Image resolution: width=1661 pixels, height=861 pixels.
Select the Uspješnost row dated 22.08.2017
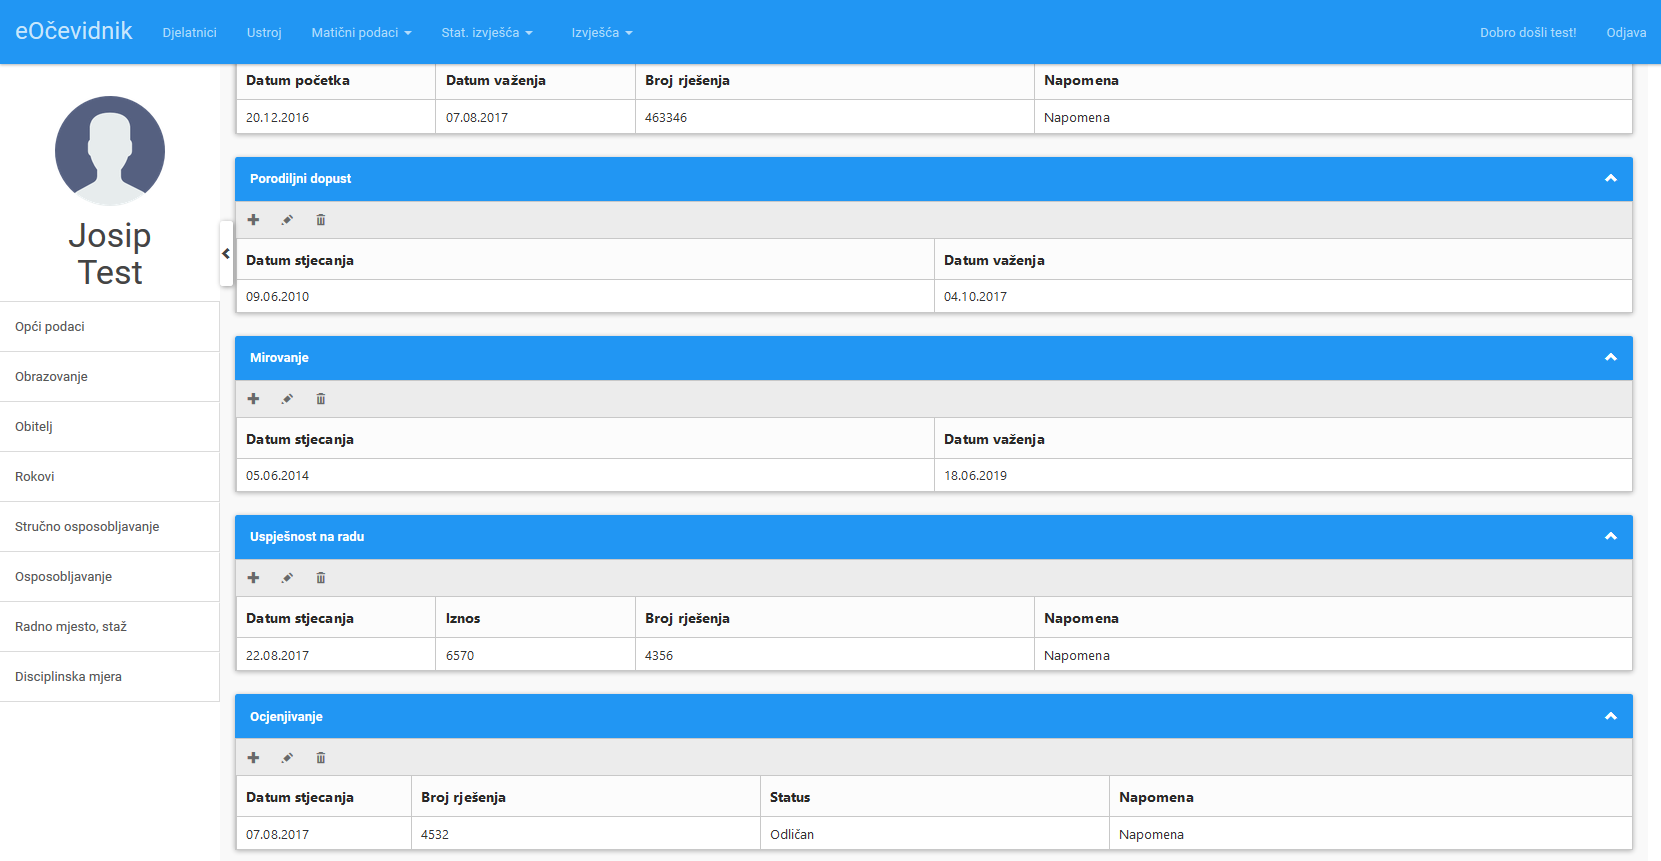click(x=934, y=655)
